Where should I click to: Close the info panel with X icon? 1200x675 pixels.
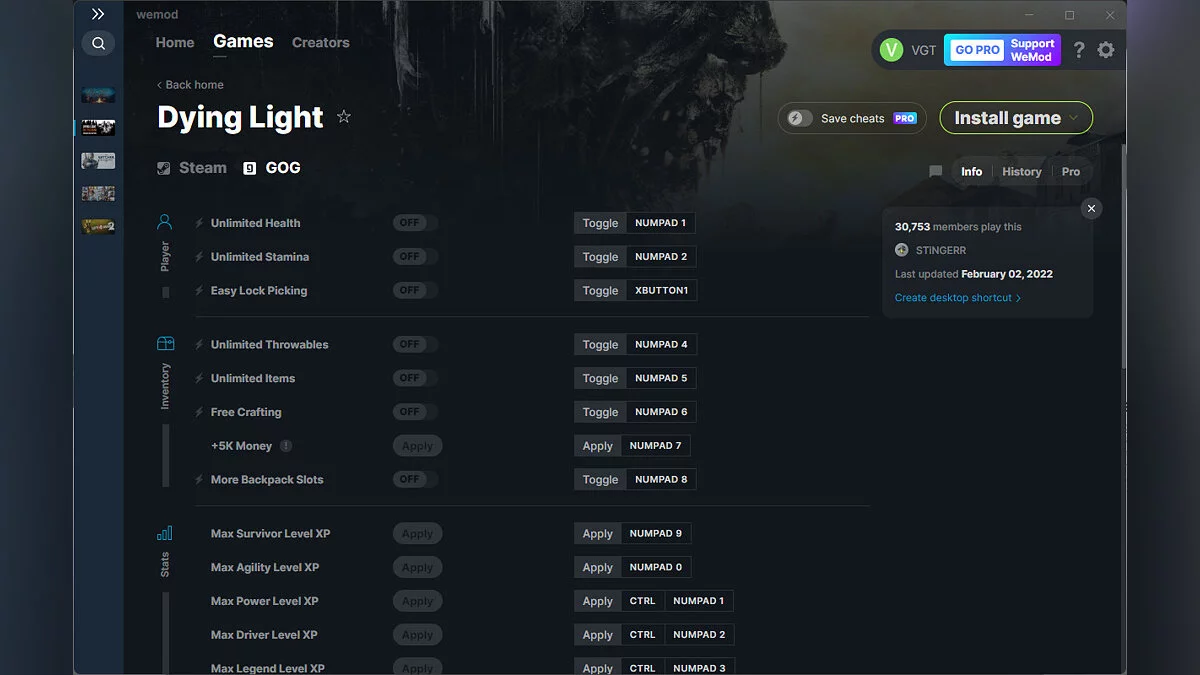[1091, 208]
